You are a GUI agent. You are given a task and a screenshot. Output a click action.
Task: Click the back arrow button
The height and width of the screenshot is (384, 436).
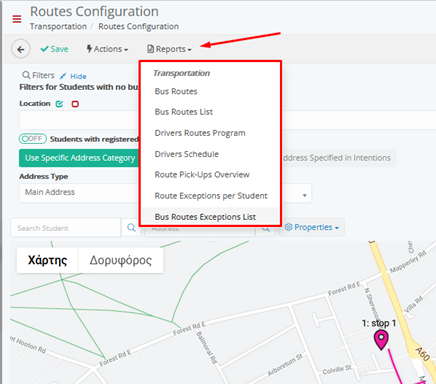21,49
